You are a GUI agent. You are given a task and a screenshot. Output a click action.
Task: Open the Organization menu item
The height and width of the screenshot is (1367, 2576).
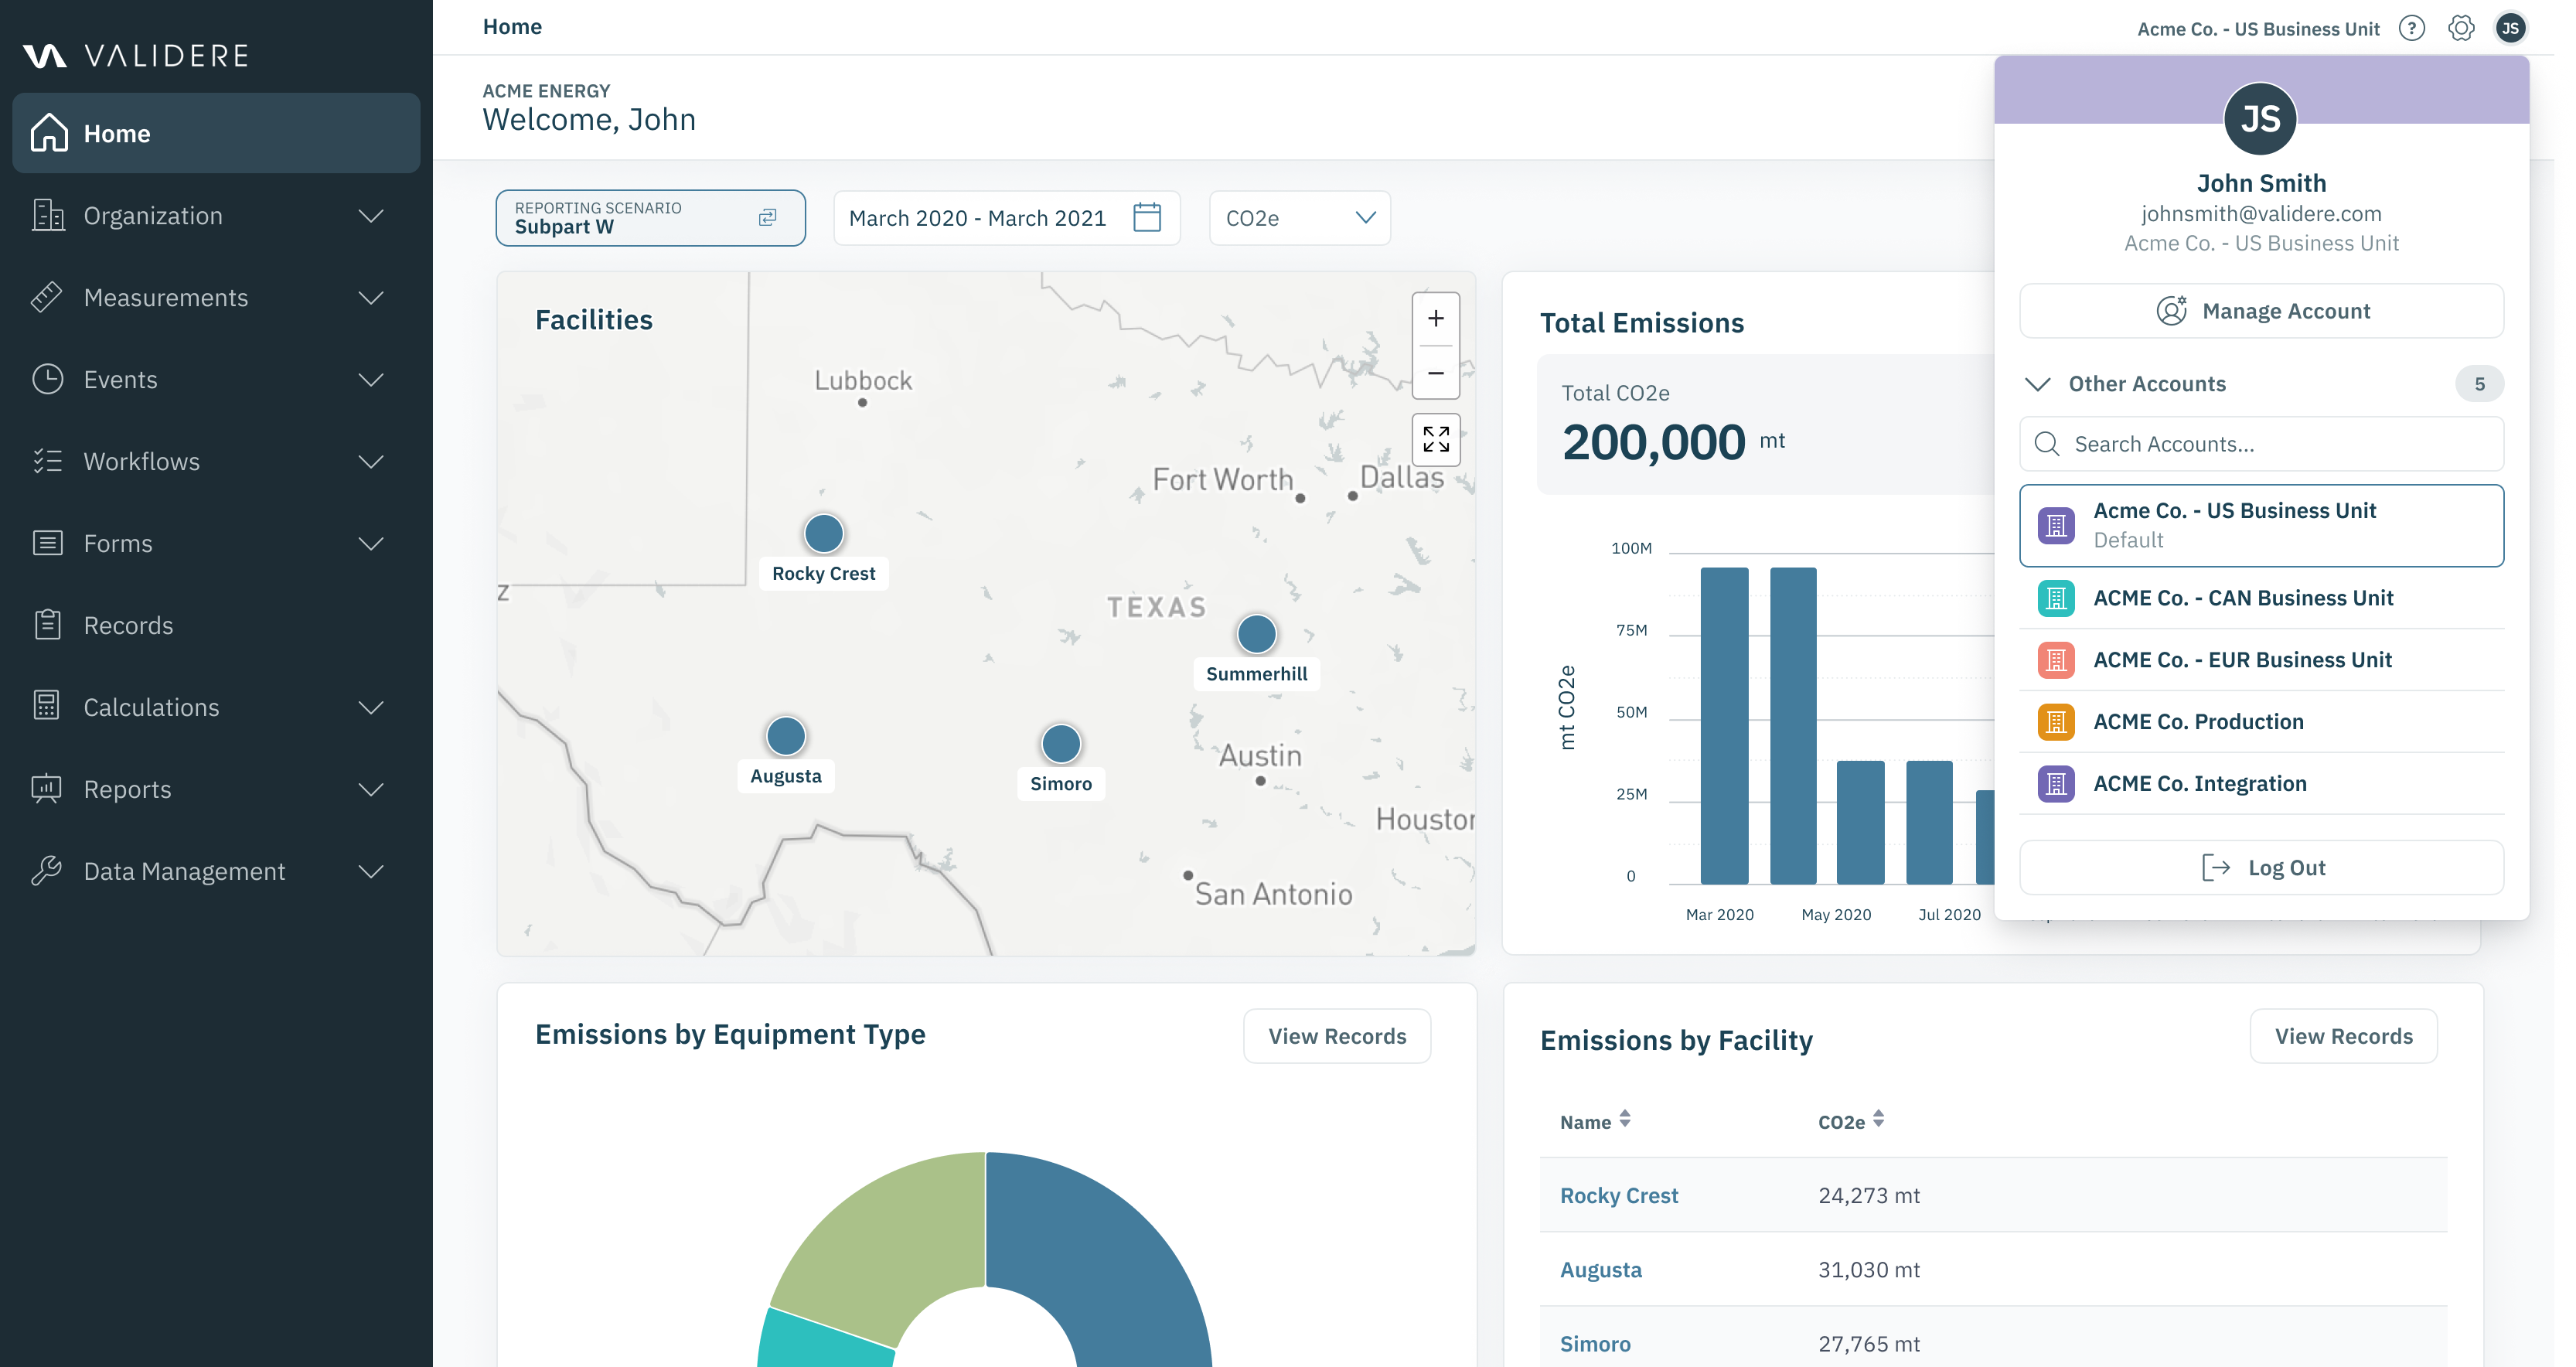click(216, 216)
